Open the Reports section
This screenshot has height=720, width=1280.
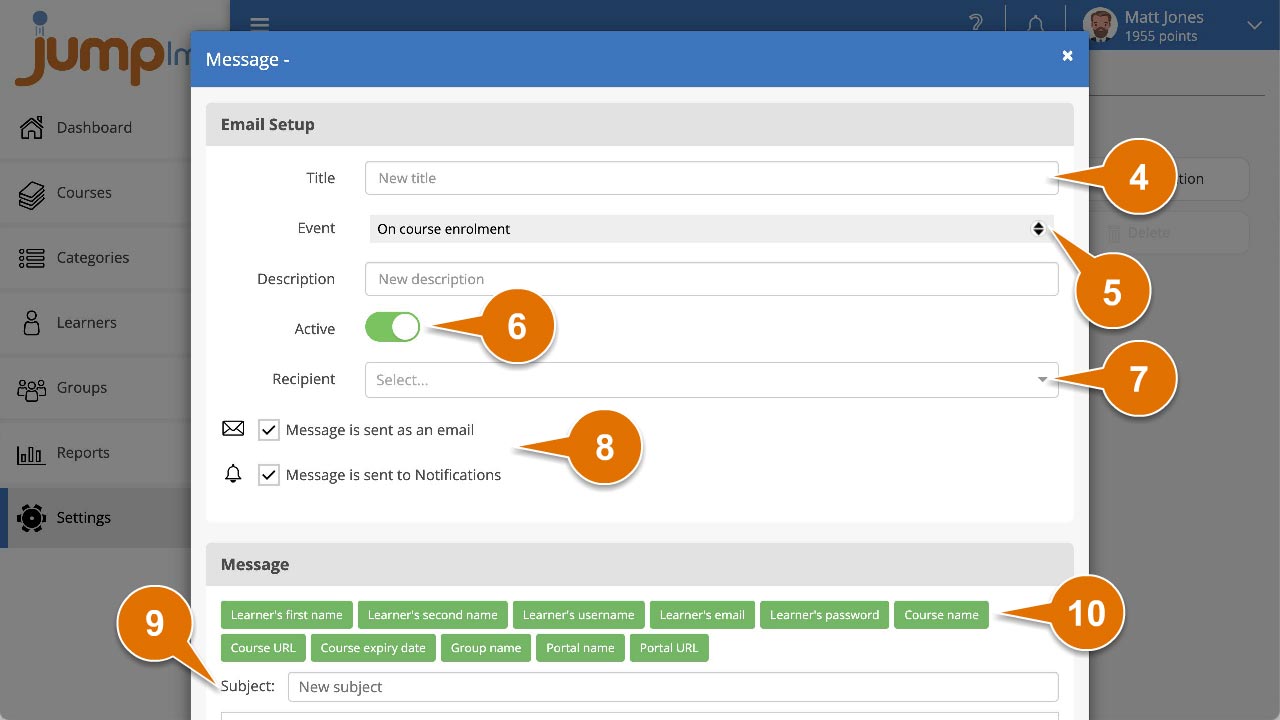[x=95, y=453]
